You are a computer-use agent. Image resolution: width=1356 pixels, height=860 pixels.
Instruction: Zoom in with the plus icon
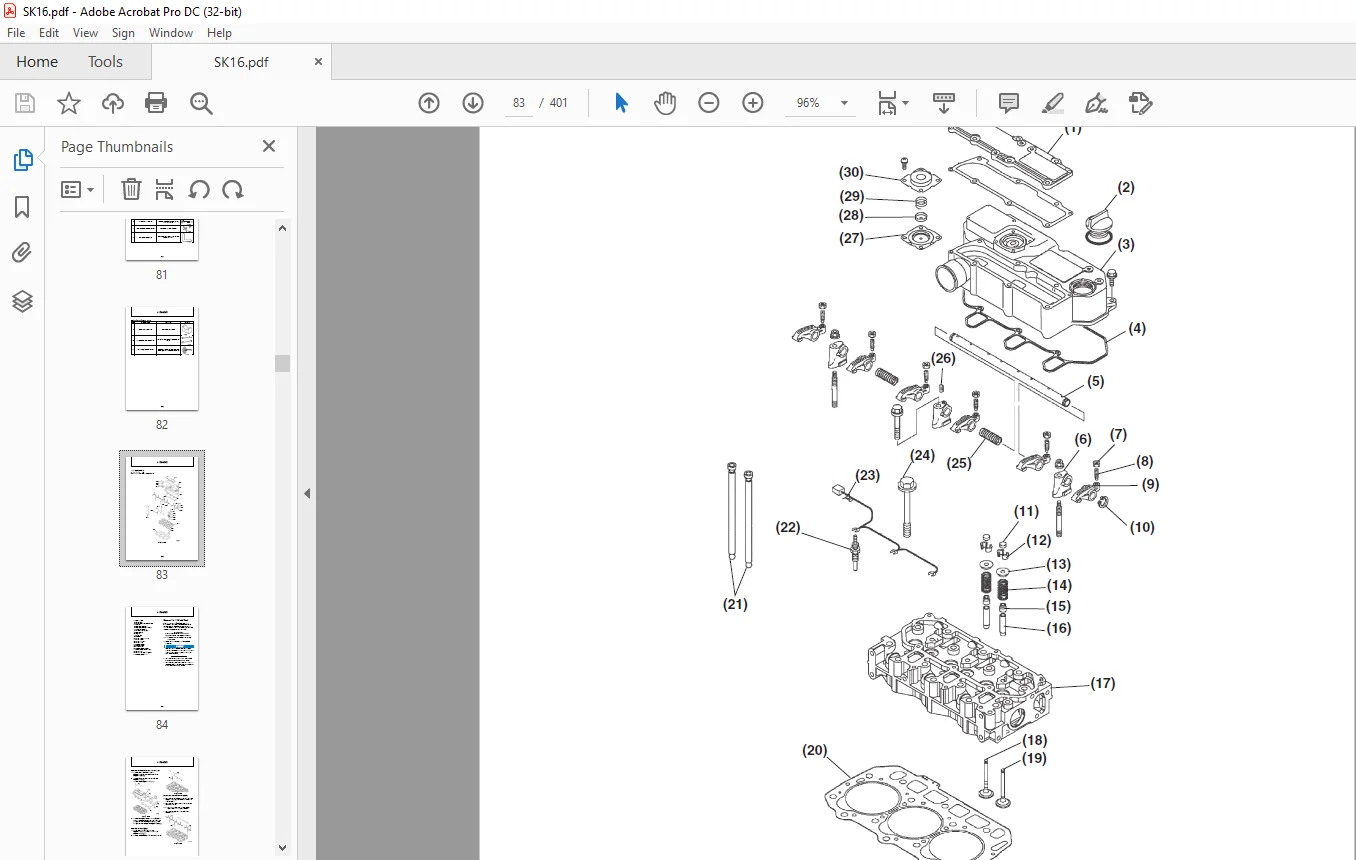753,103
